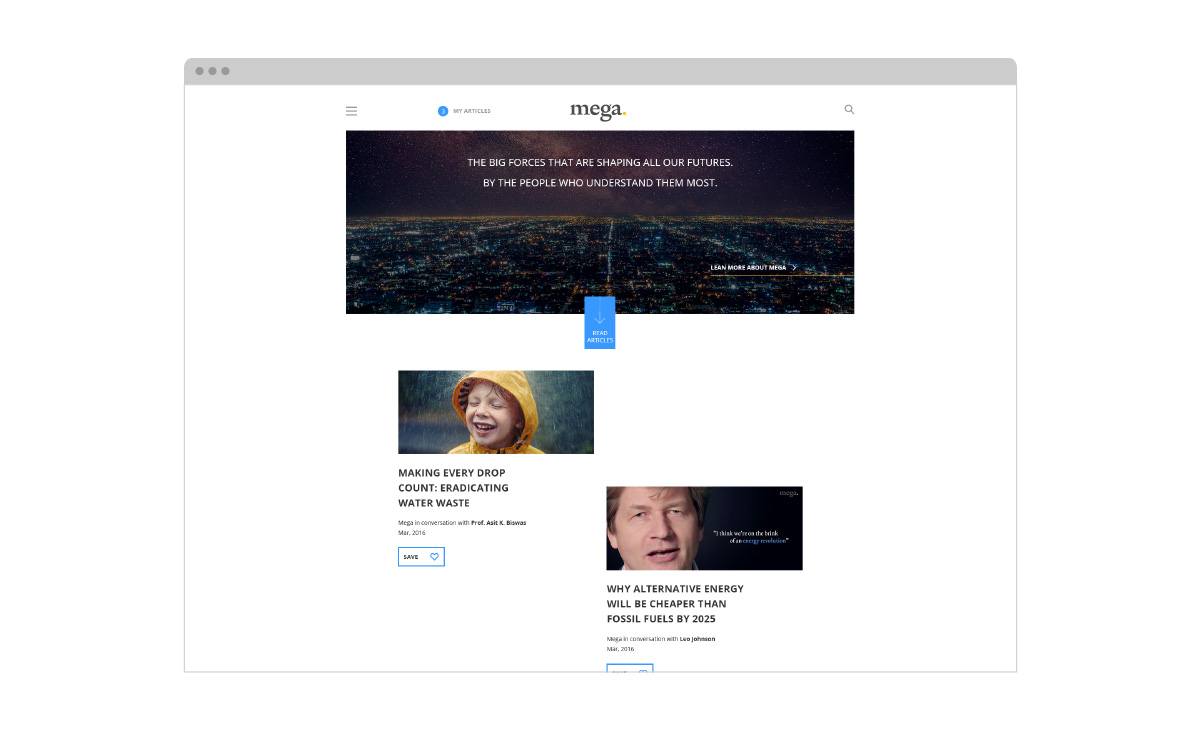1200x730 pixels.
Task: Click the arrow next to Learn More About Mega
Action: tap(795, 268)
